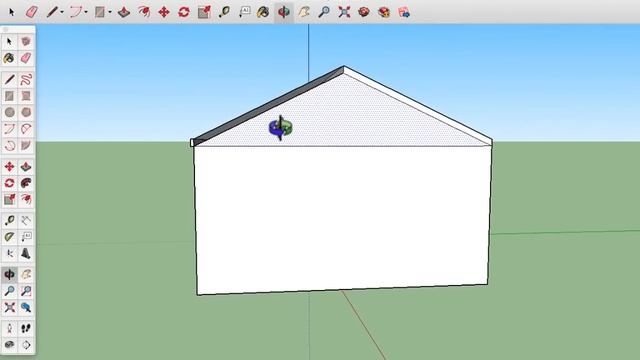Return to Previous view using blue icon
The width and height of the screenshot is (640, 360).
(x=26, y=307)
